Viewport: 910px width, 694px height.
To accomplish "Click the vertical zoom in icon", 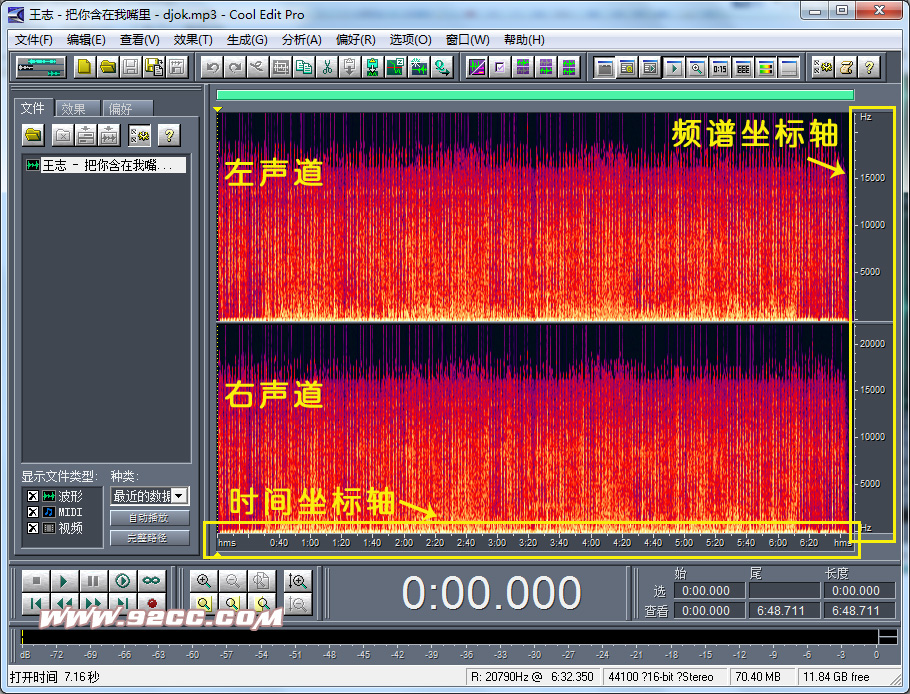I will [297, 581].
